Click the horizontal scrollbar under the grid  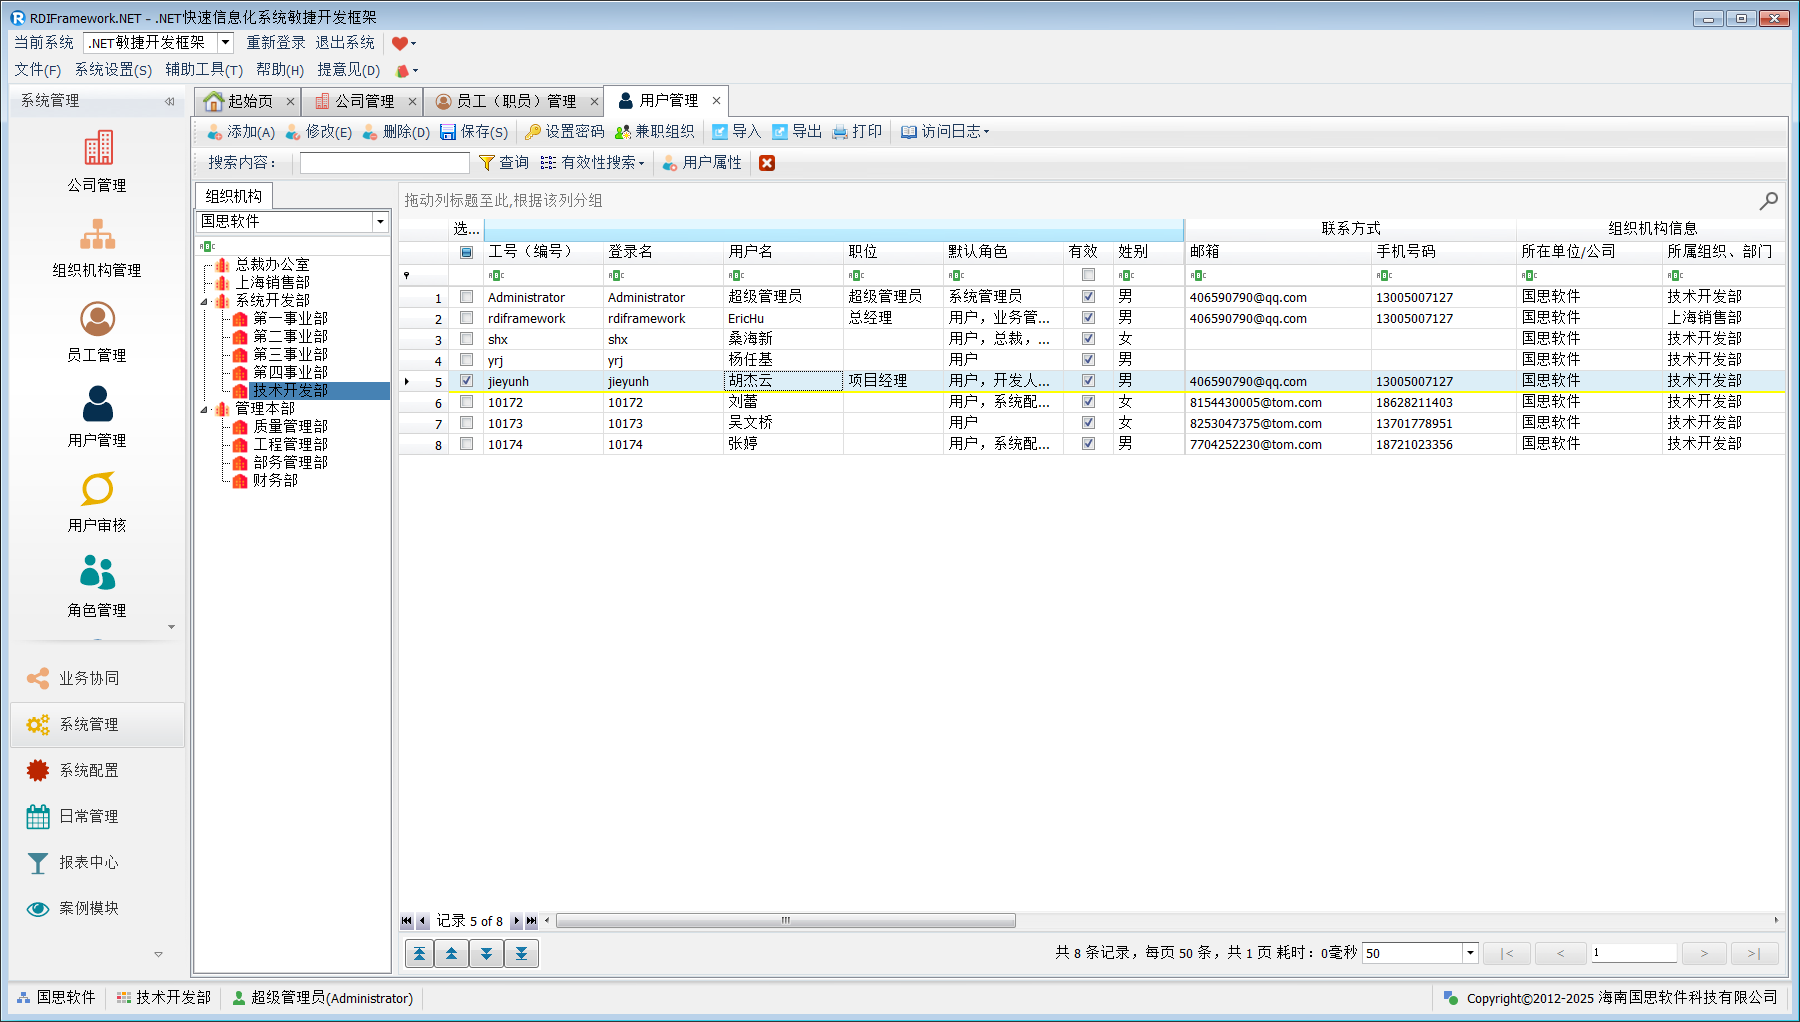(785, 921)
